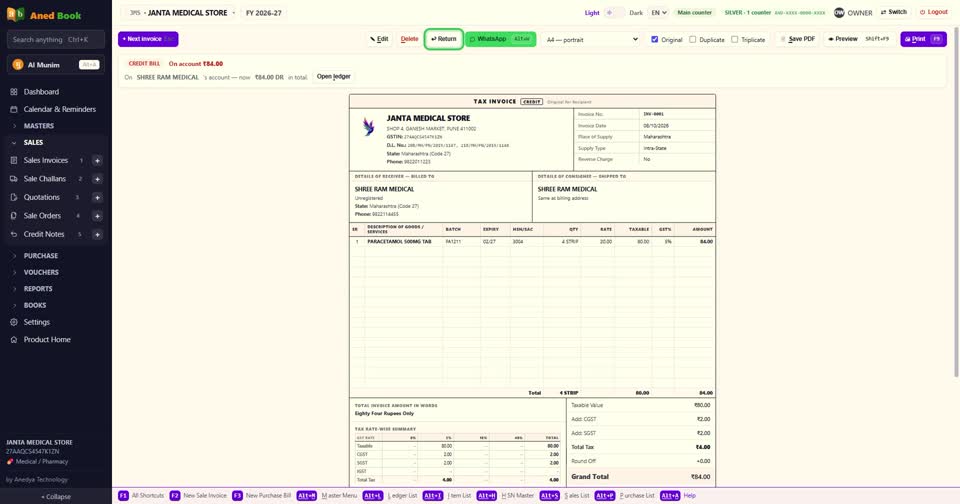960x504 pixels.
Task: Click F3 New Purchase Bill shortcut
Action: 261,495
